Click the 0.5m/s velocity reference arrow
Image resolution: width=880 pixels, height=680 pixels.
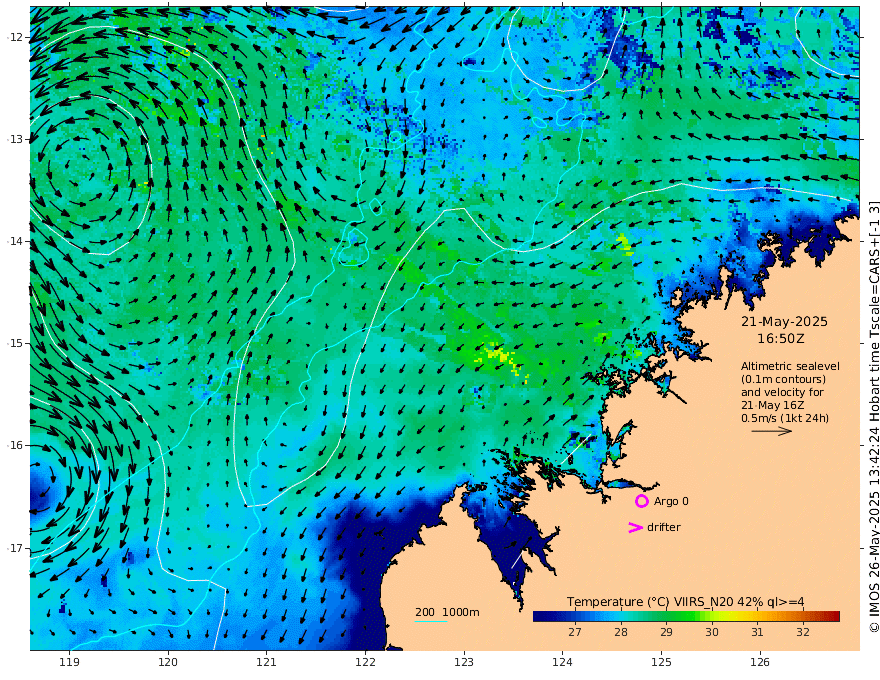pos(772,431)
